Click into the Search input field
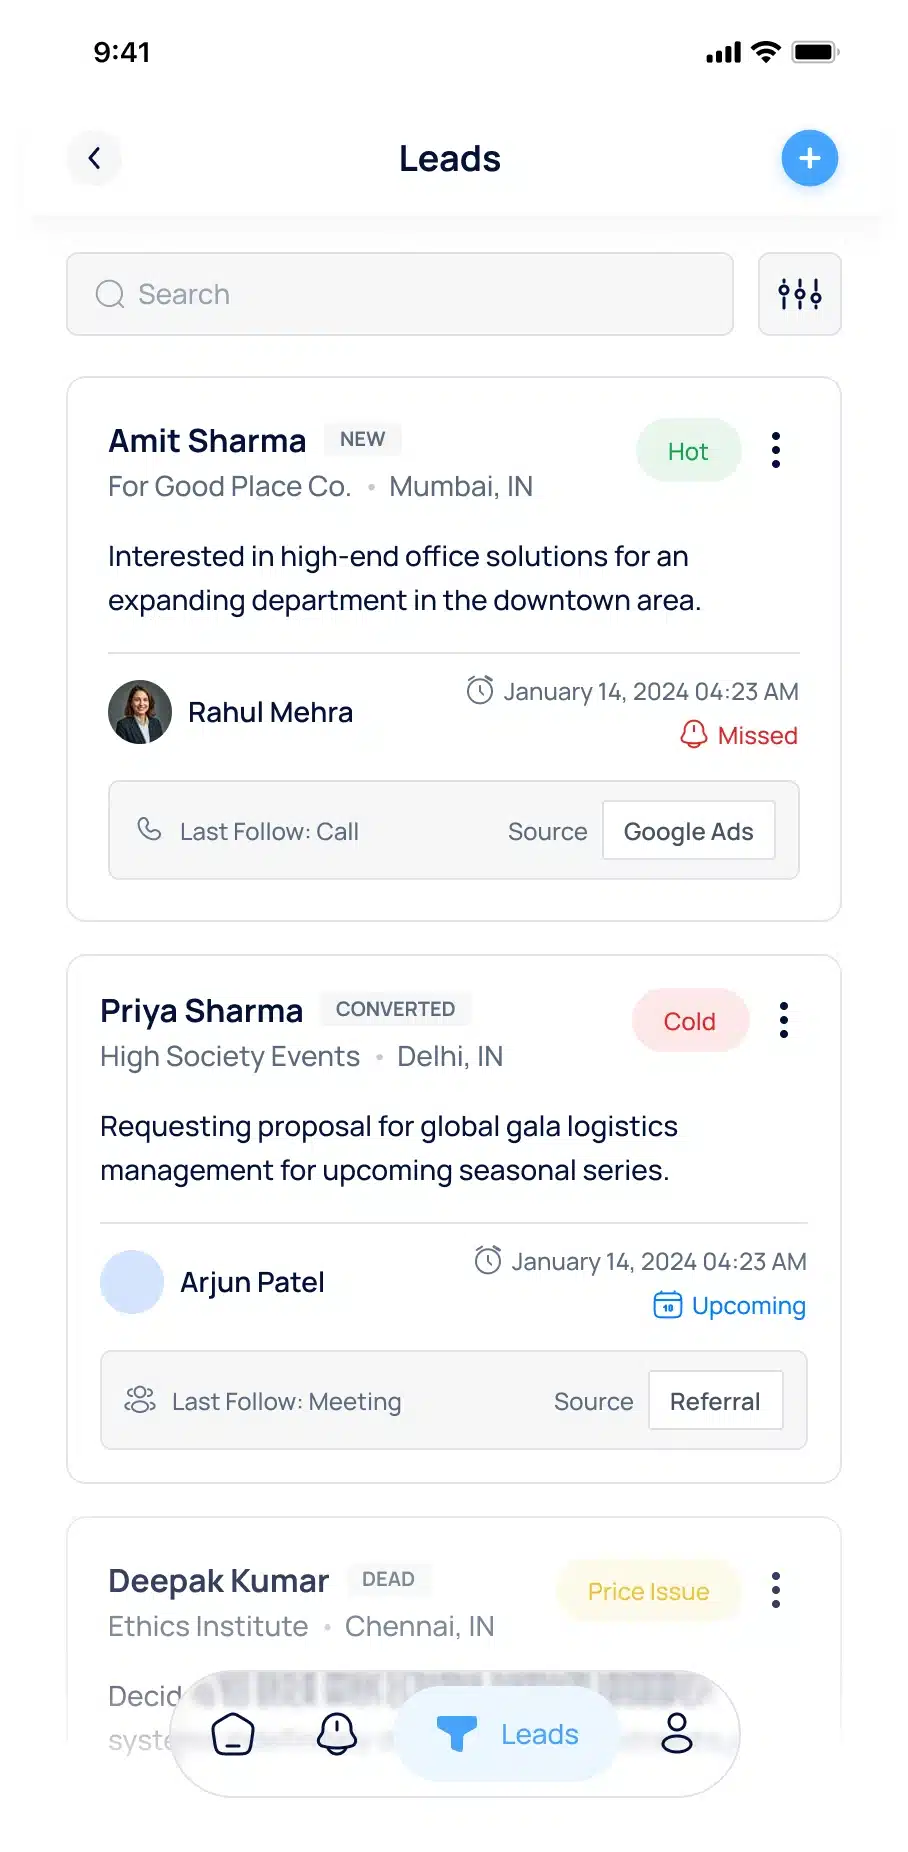 pos(400,294)
